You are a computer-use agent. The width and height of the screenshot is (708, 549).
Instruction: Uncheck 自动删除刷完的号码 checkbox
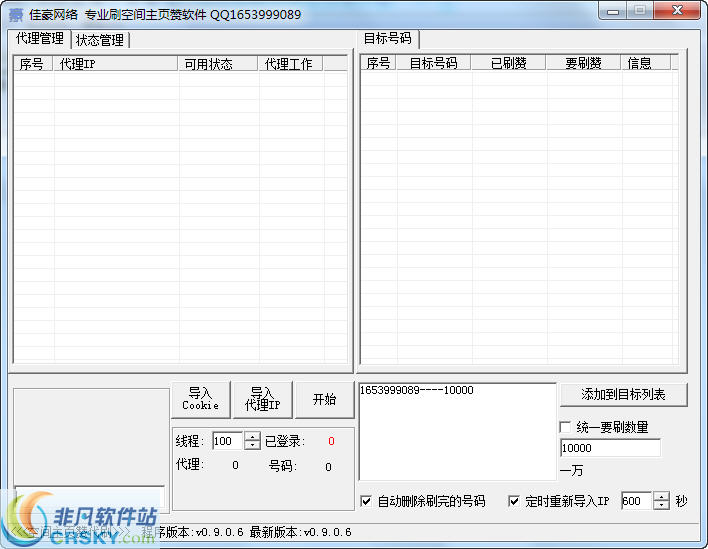[366, 501]
